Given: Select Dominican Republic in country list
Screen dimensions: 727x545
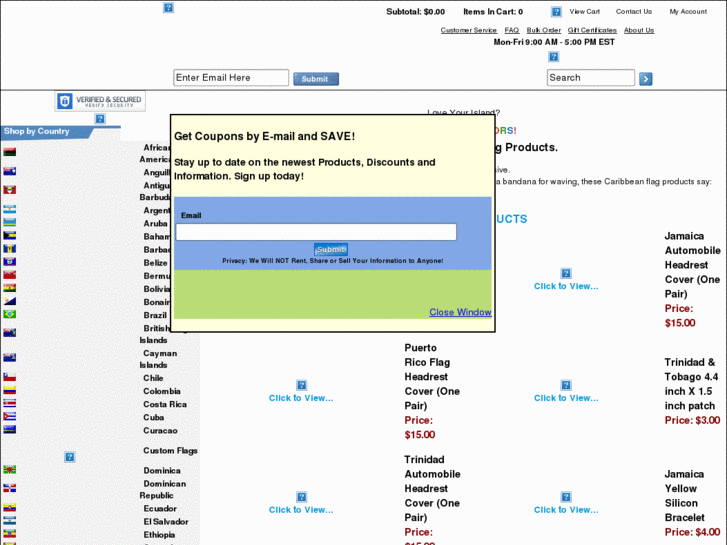Looking at the screenshot, I should pyautogui.click(x=163, y=489).
